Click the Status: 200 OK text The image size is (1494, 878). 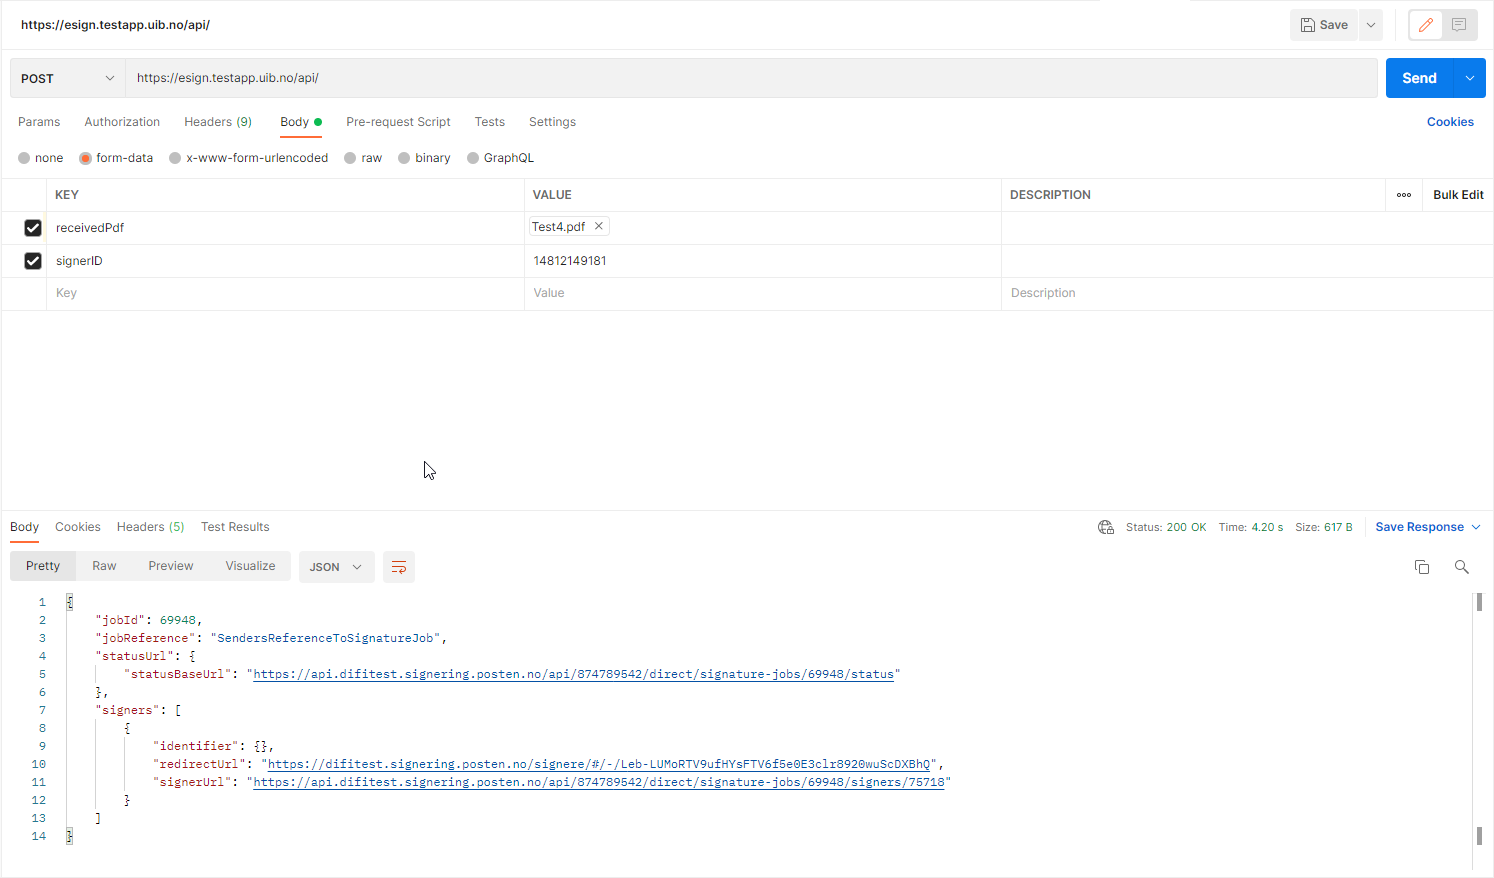[x=1166, y=527]
